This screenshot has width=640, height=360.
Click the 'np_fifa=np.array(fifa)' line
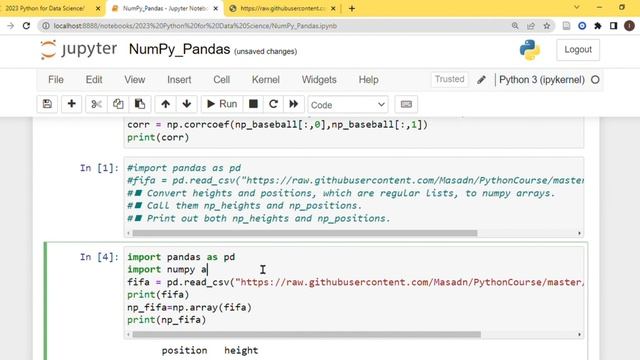189,307
